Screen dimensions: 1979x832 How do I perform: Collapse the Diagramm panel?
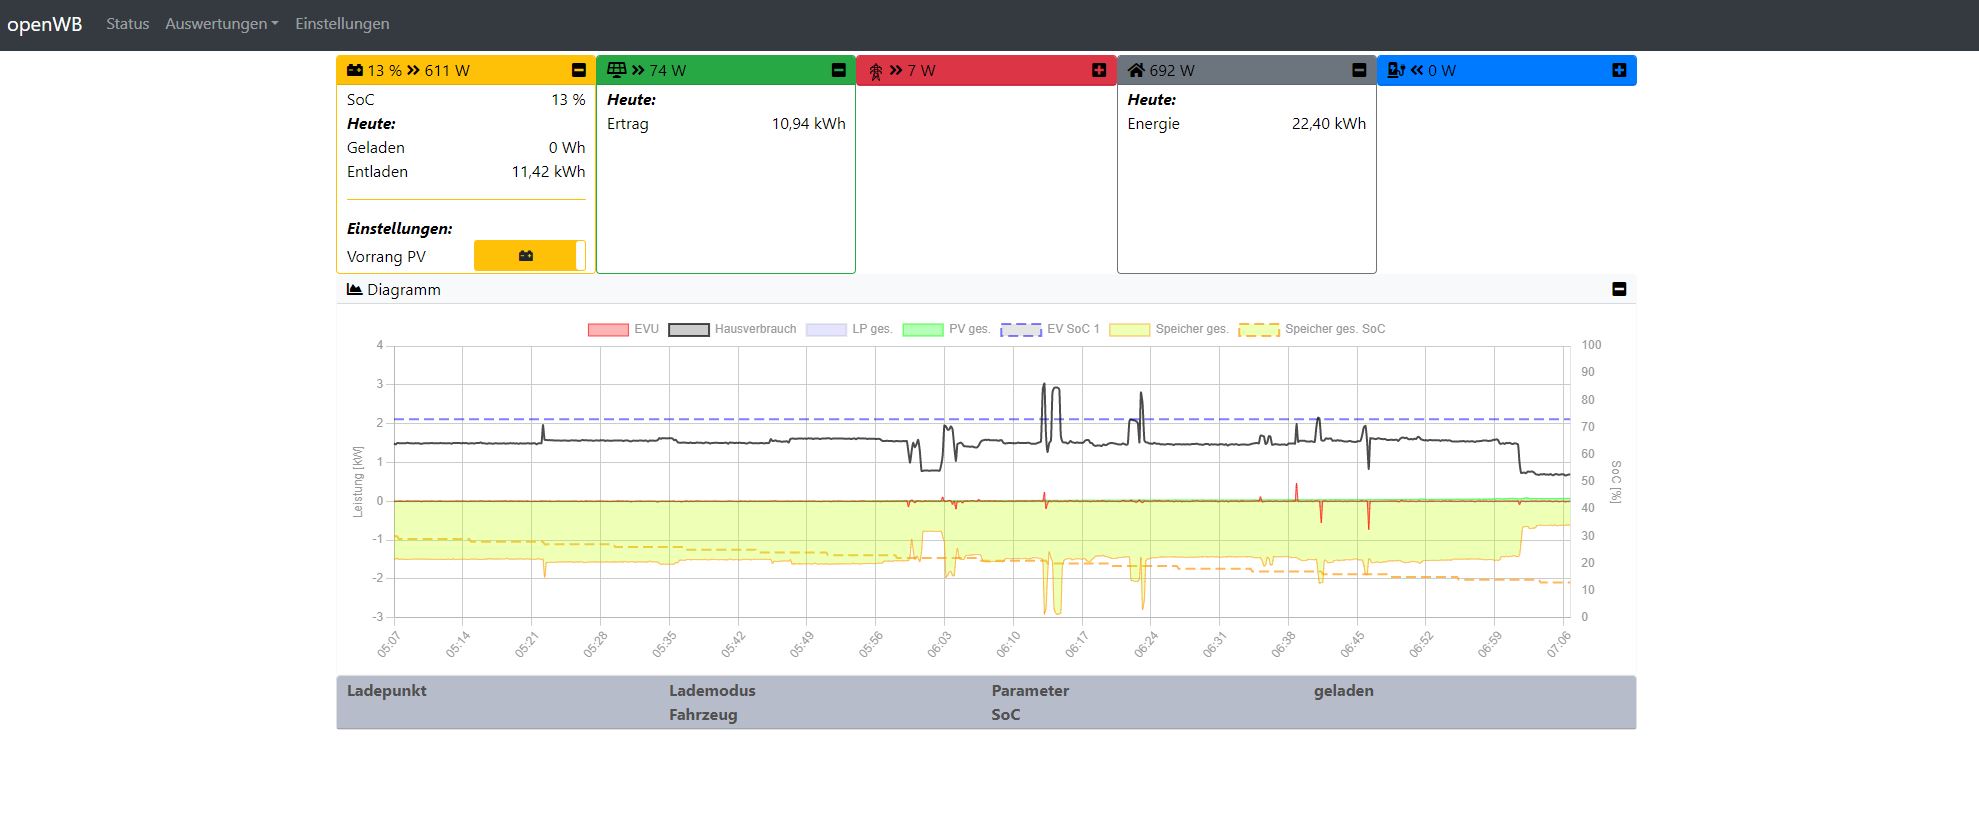1618,289
